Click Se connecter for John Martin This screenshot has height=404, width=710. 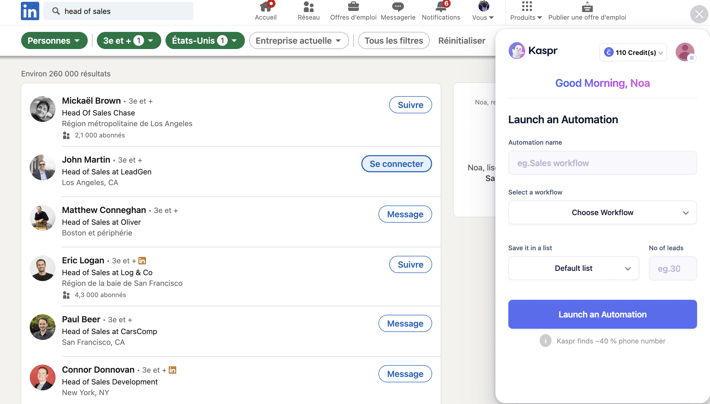[x=396, y=164]
